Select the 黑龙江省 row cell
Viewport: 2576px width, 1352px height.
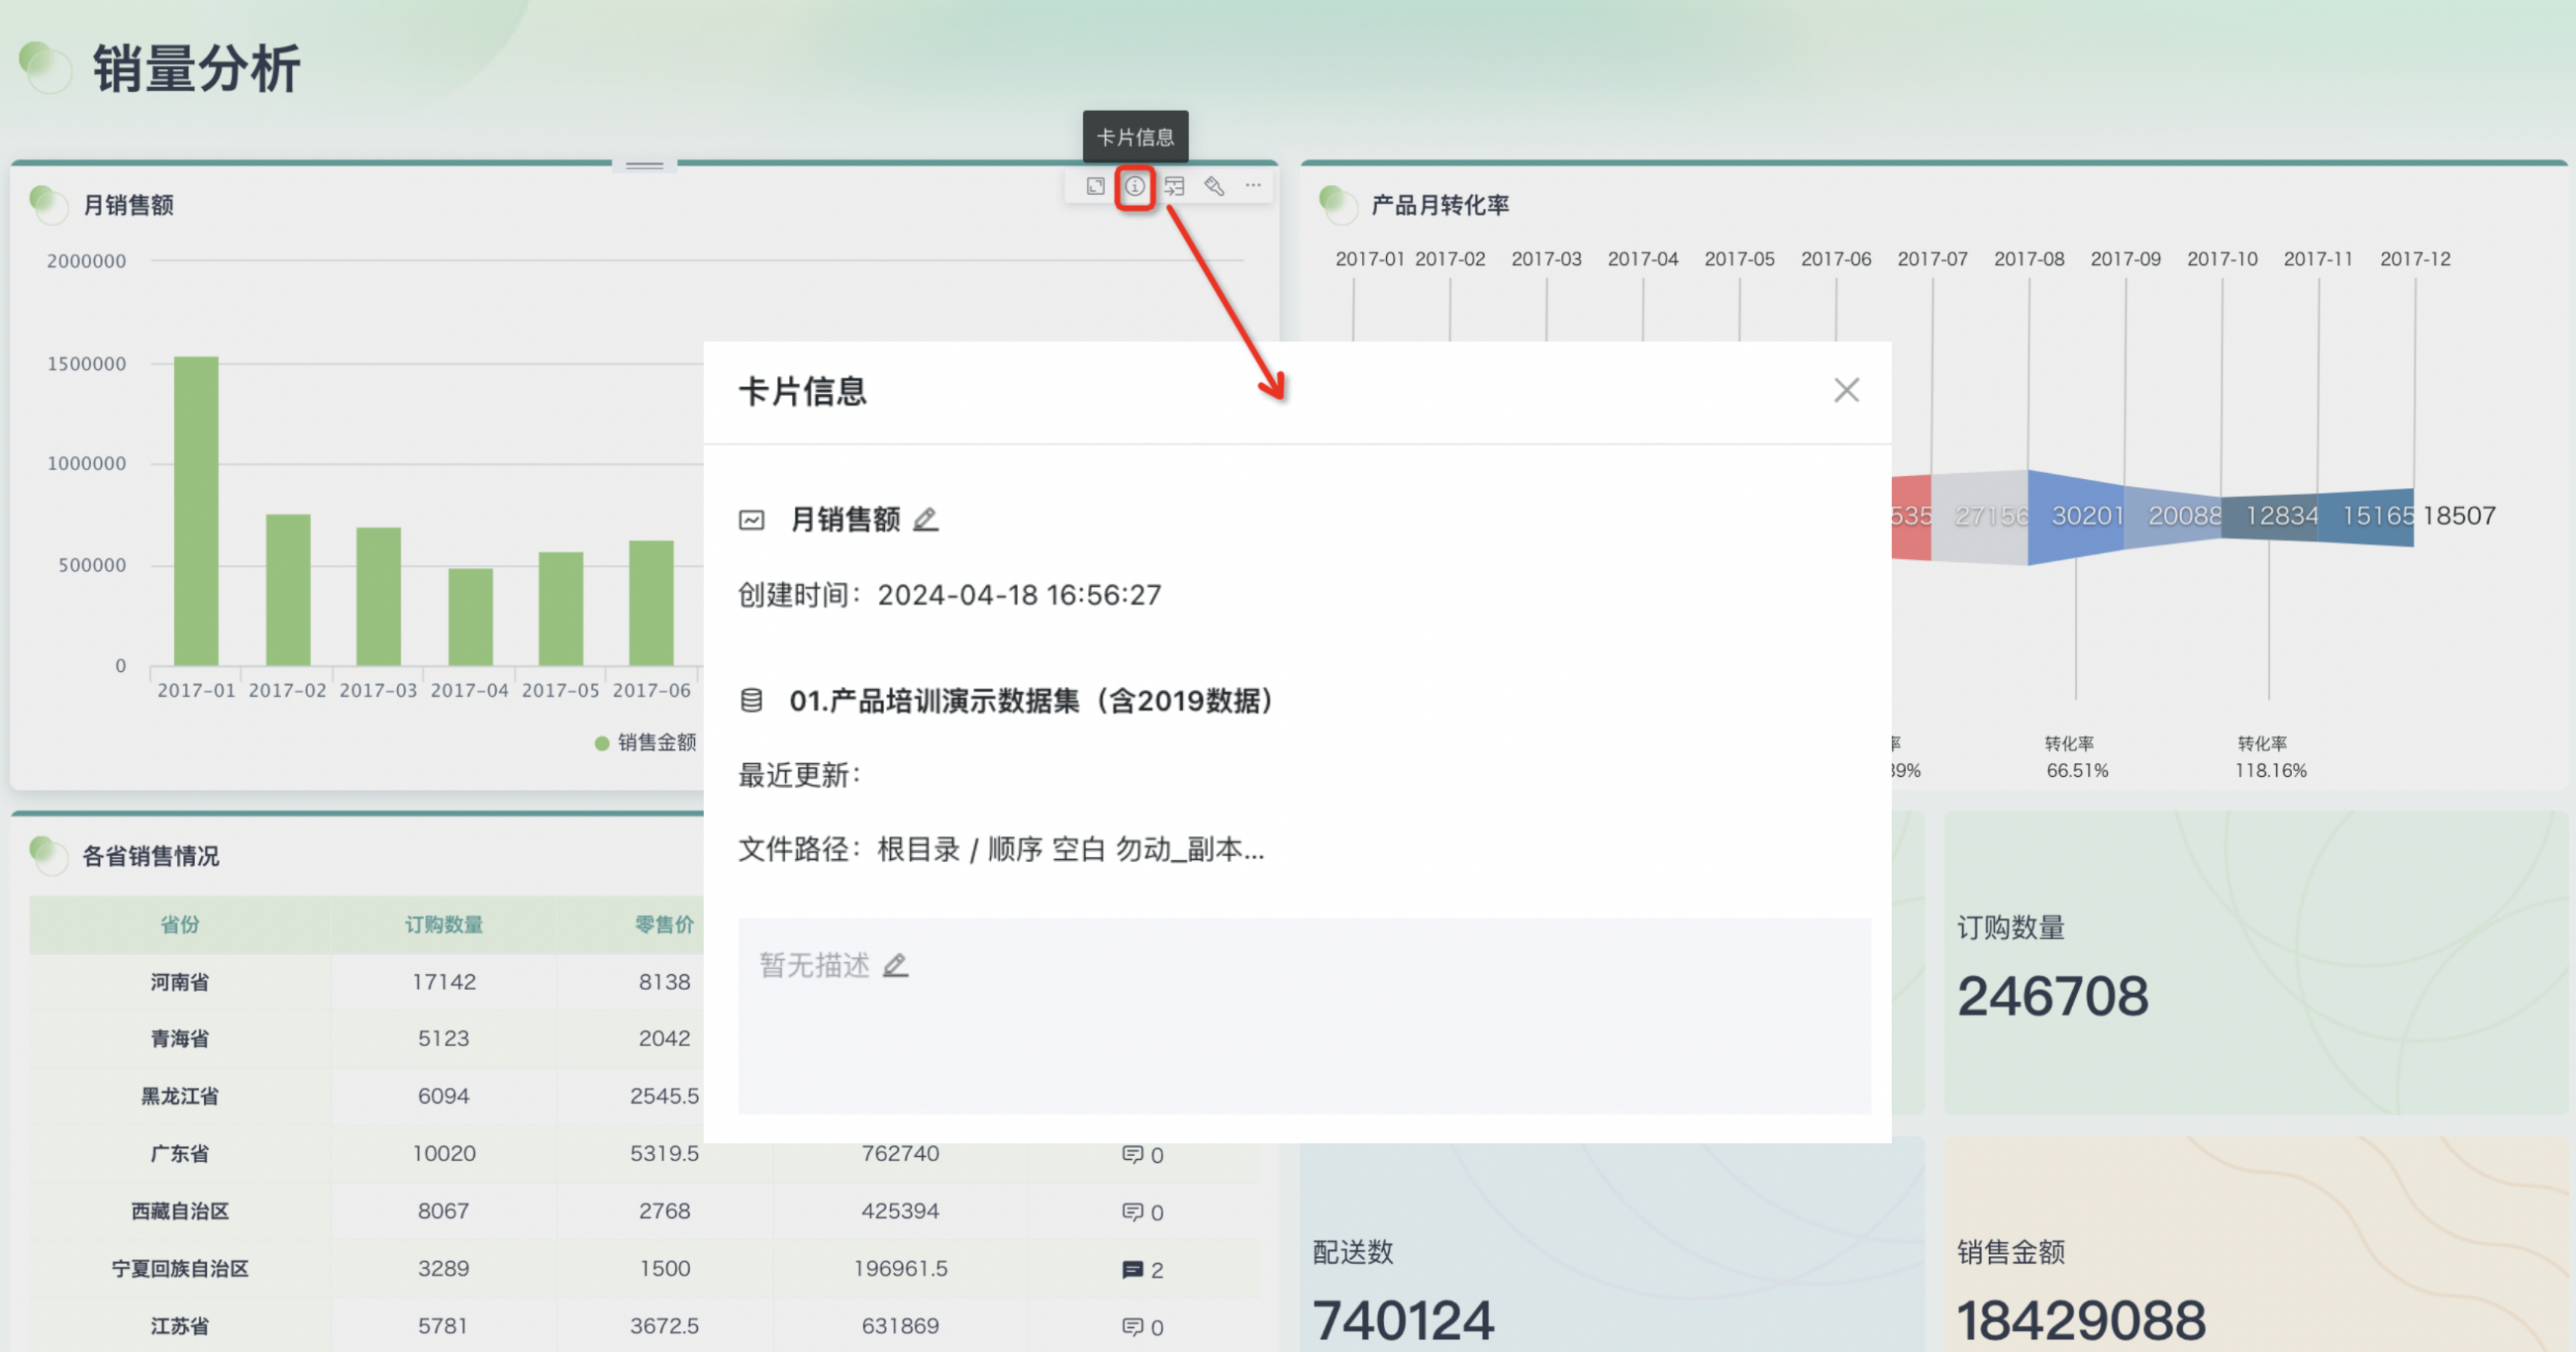180,1096
